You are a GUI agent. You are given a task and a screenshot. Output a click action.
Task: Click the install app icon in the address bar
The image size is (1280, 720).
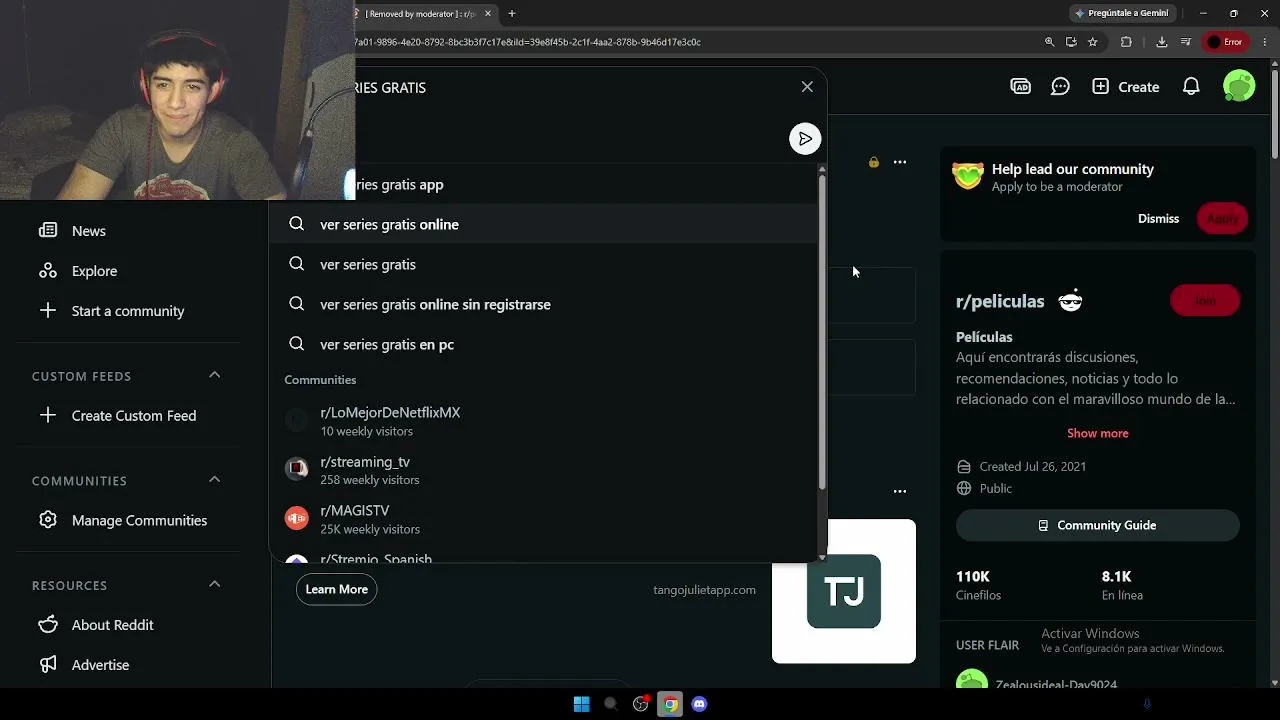(x=1071, y=42)
